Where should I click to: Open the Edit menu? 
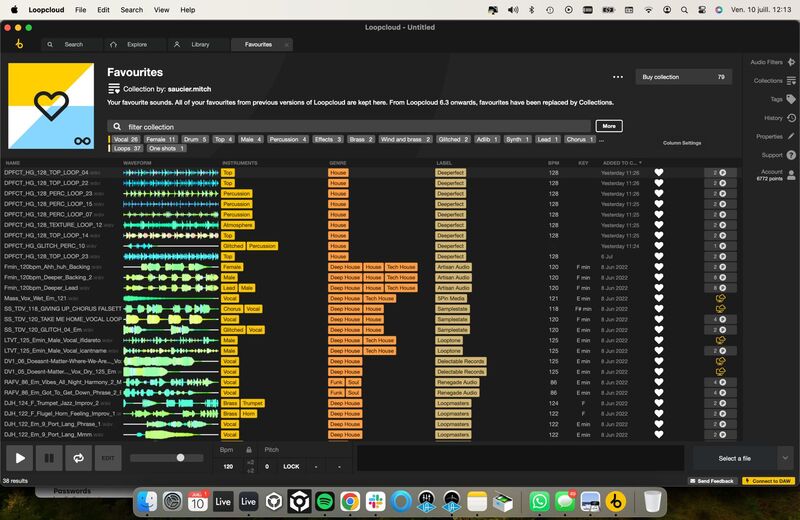pyautogui.click(x=103, y=10)
